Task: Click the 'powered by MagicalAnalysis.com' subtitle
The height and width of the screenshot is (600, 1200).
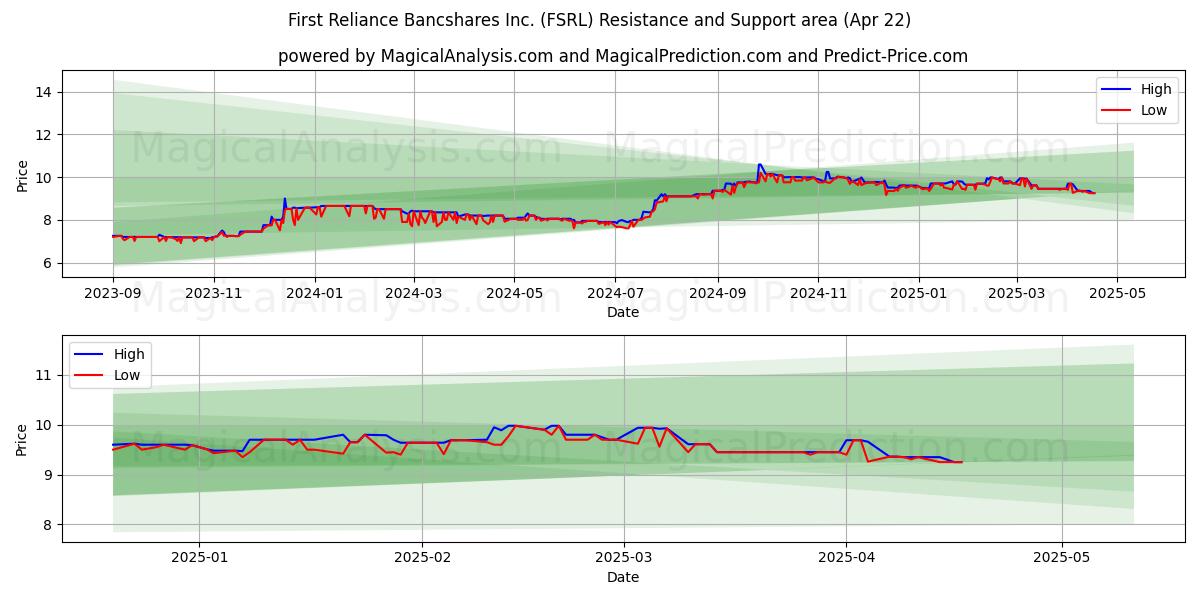Action: (622, 56)
